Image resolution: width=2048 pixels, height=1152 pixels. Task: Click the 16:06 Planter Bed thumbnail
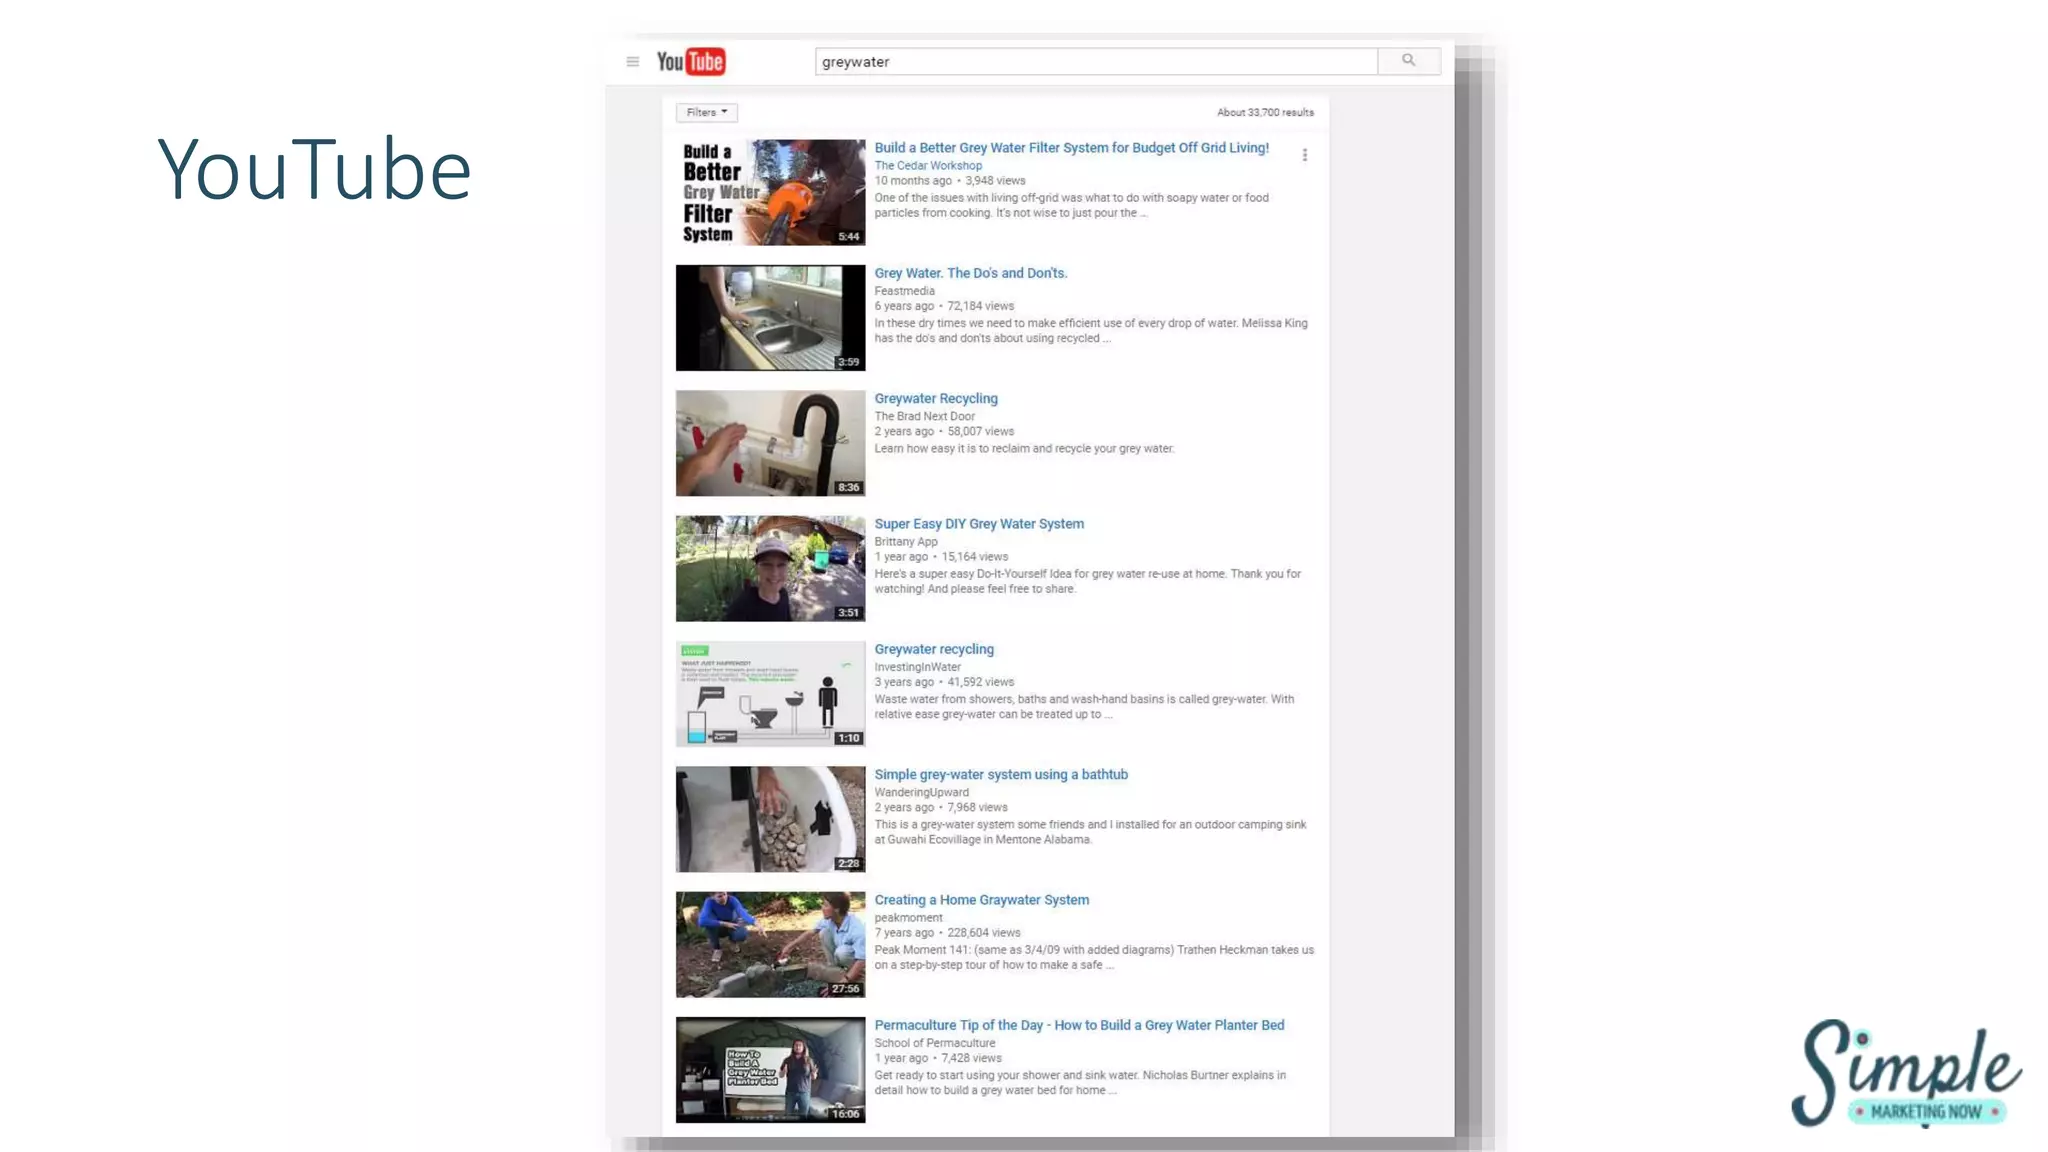[770, 1070]
